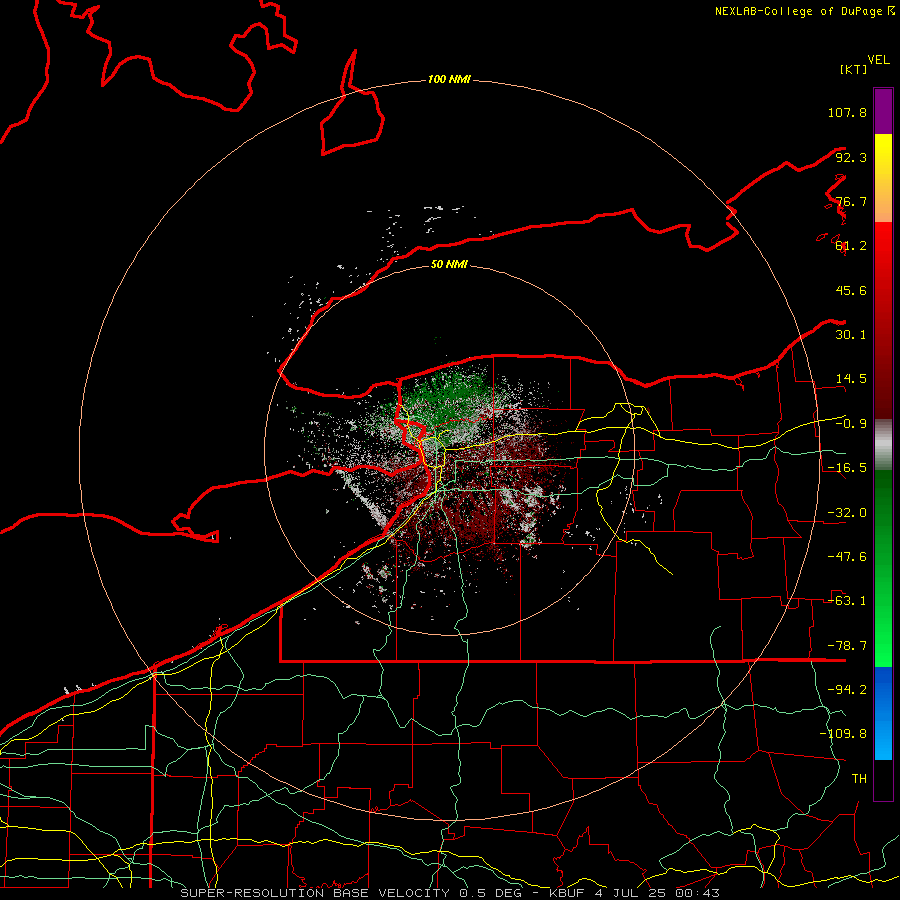The height and width of the screenshot is (900, 900).
Task: Click the 61.2 velocity legend value
Action: 851,246
